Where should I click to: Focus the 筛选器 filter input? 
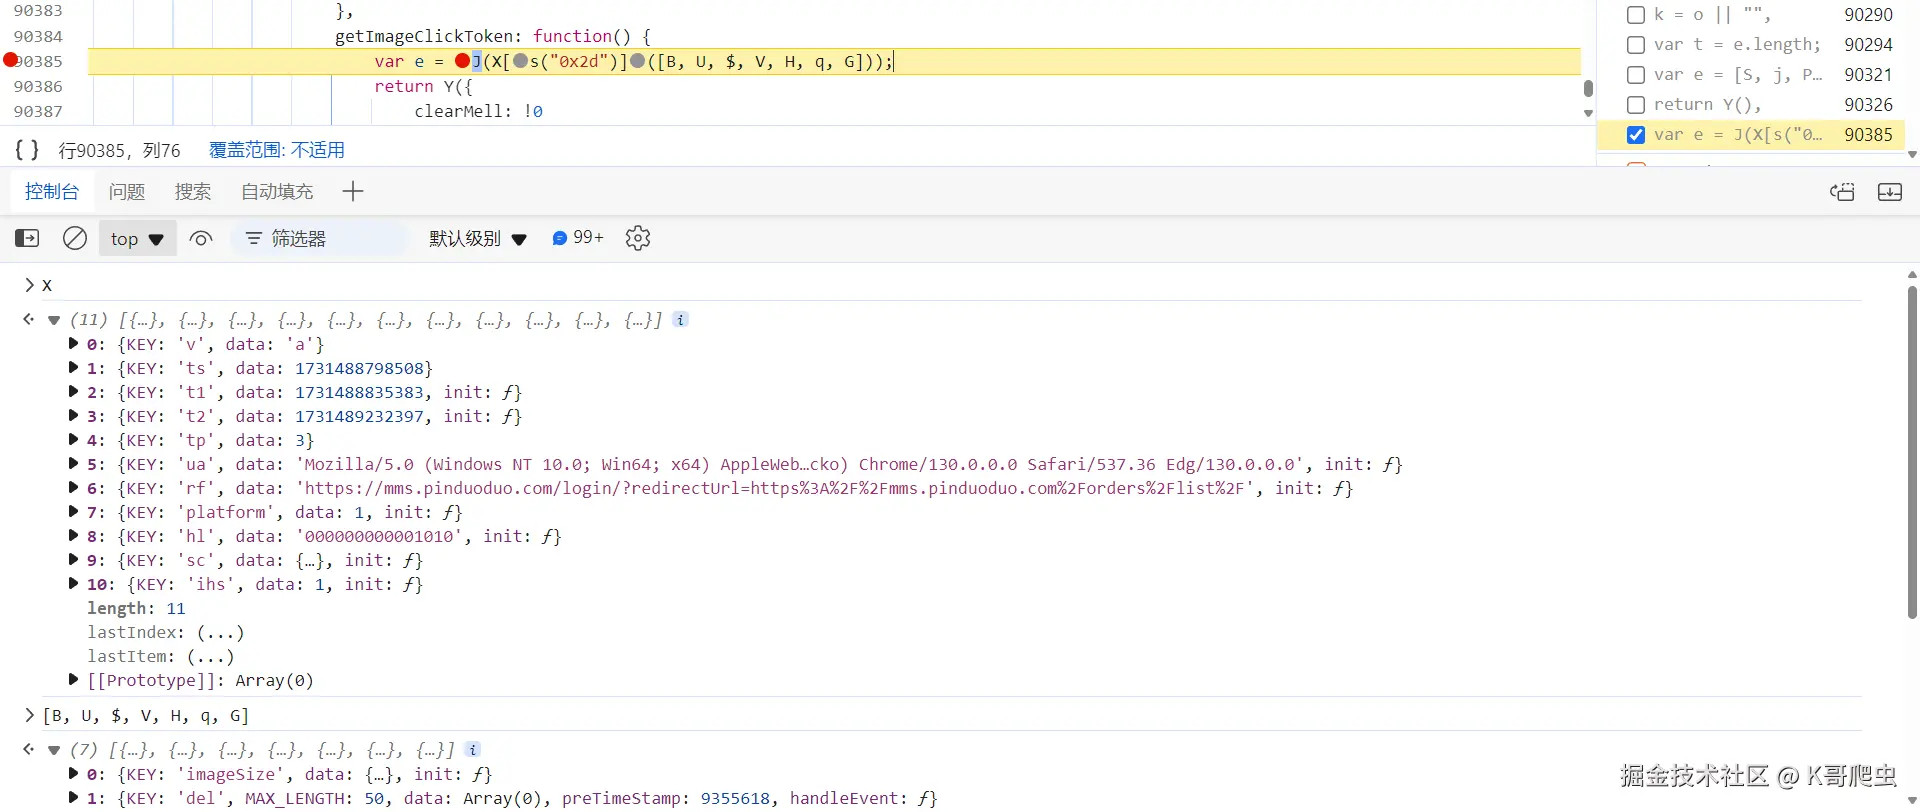(320, 239)
